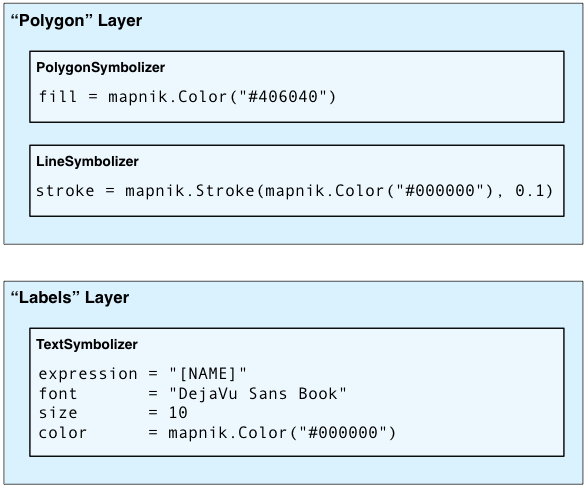Click the stroke property name
Image resolution: width=586 pixels, height=487 pixels.
pos(65,191)
